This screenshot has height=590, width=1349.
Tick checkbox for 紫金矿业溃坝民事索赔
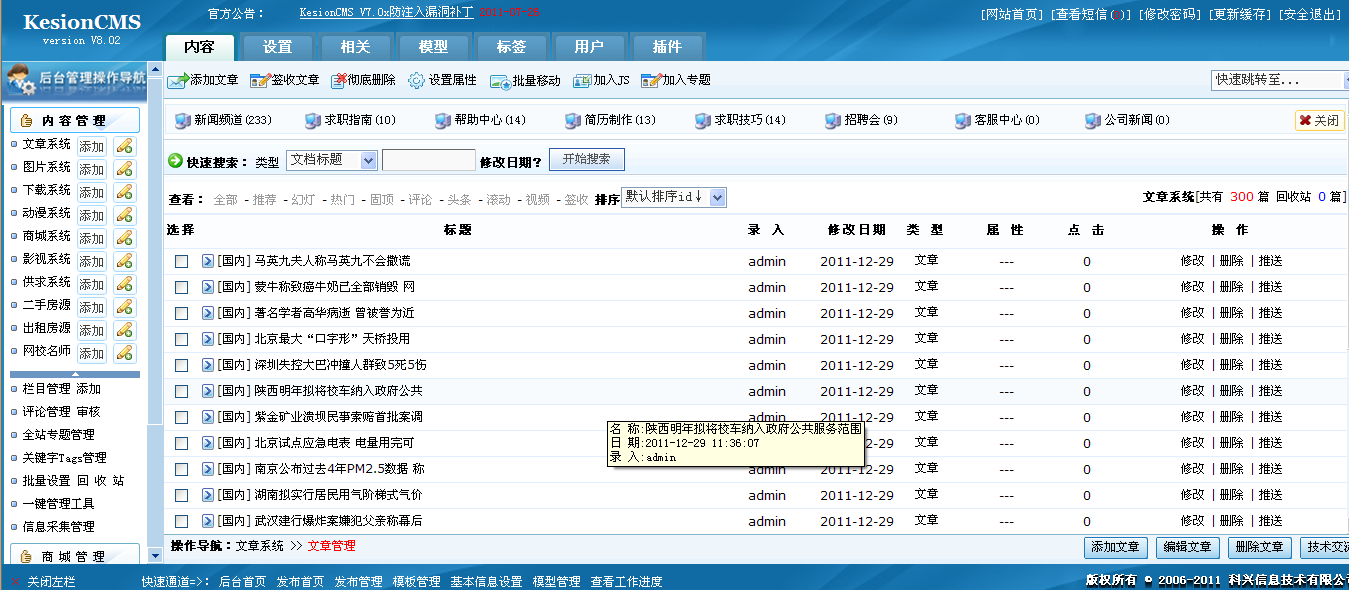(181, 417)
